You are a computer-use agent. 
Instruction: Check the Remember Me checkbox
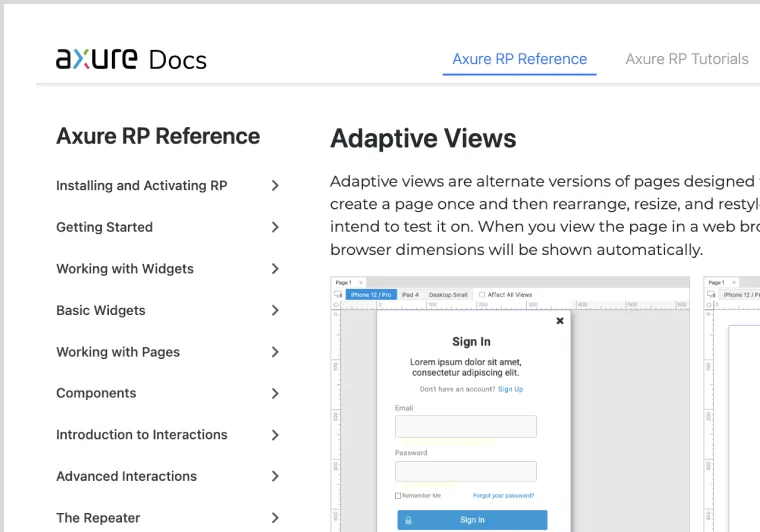click(398, 496)
